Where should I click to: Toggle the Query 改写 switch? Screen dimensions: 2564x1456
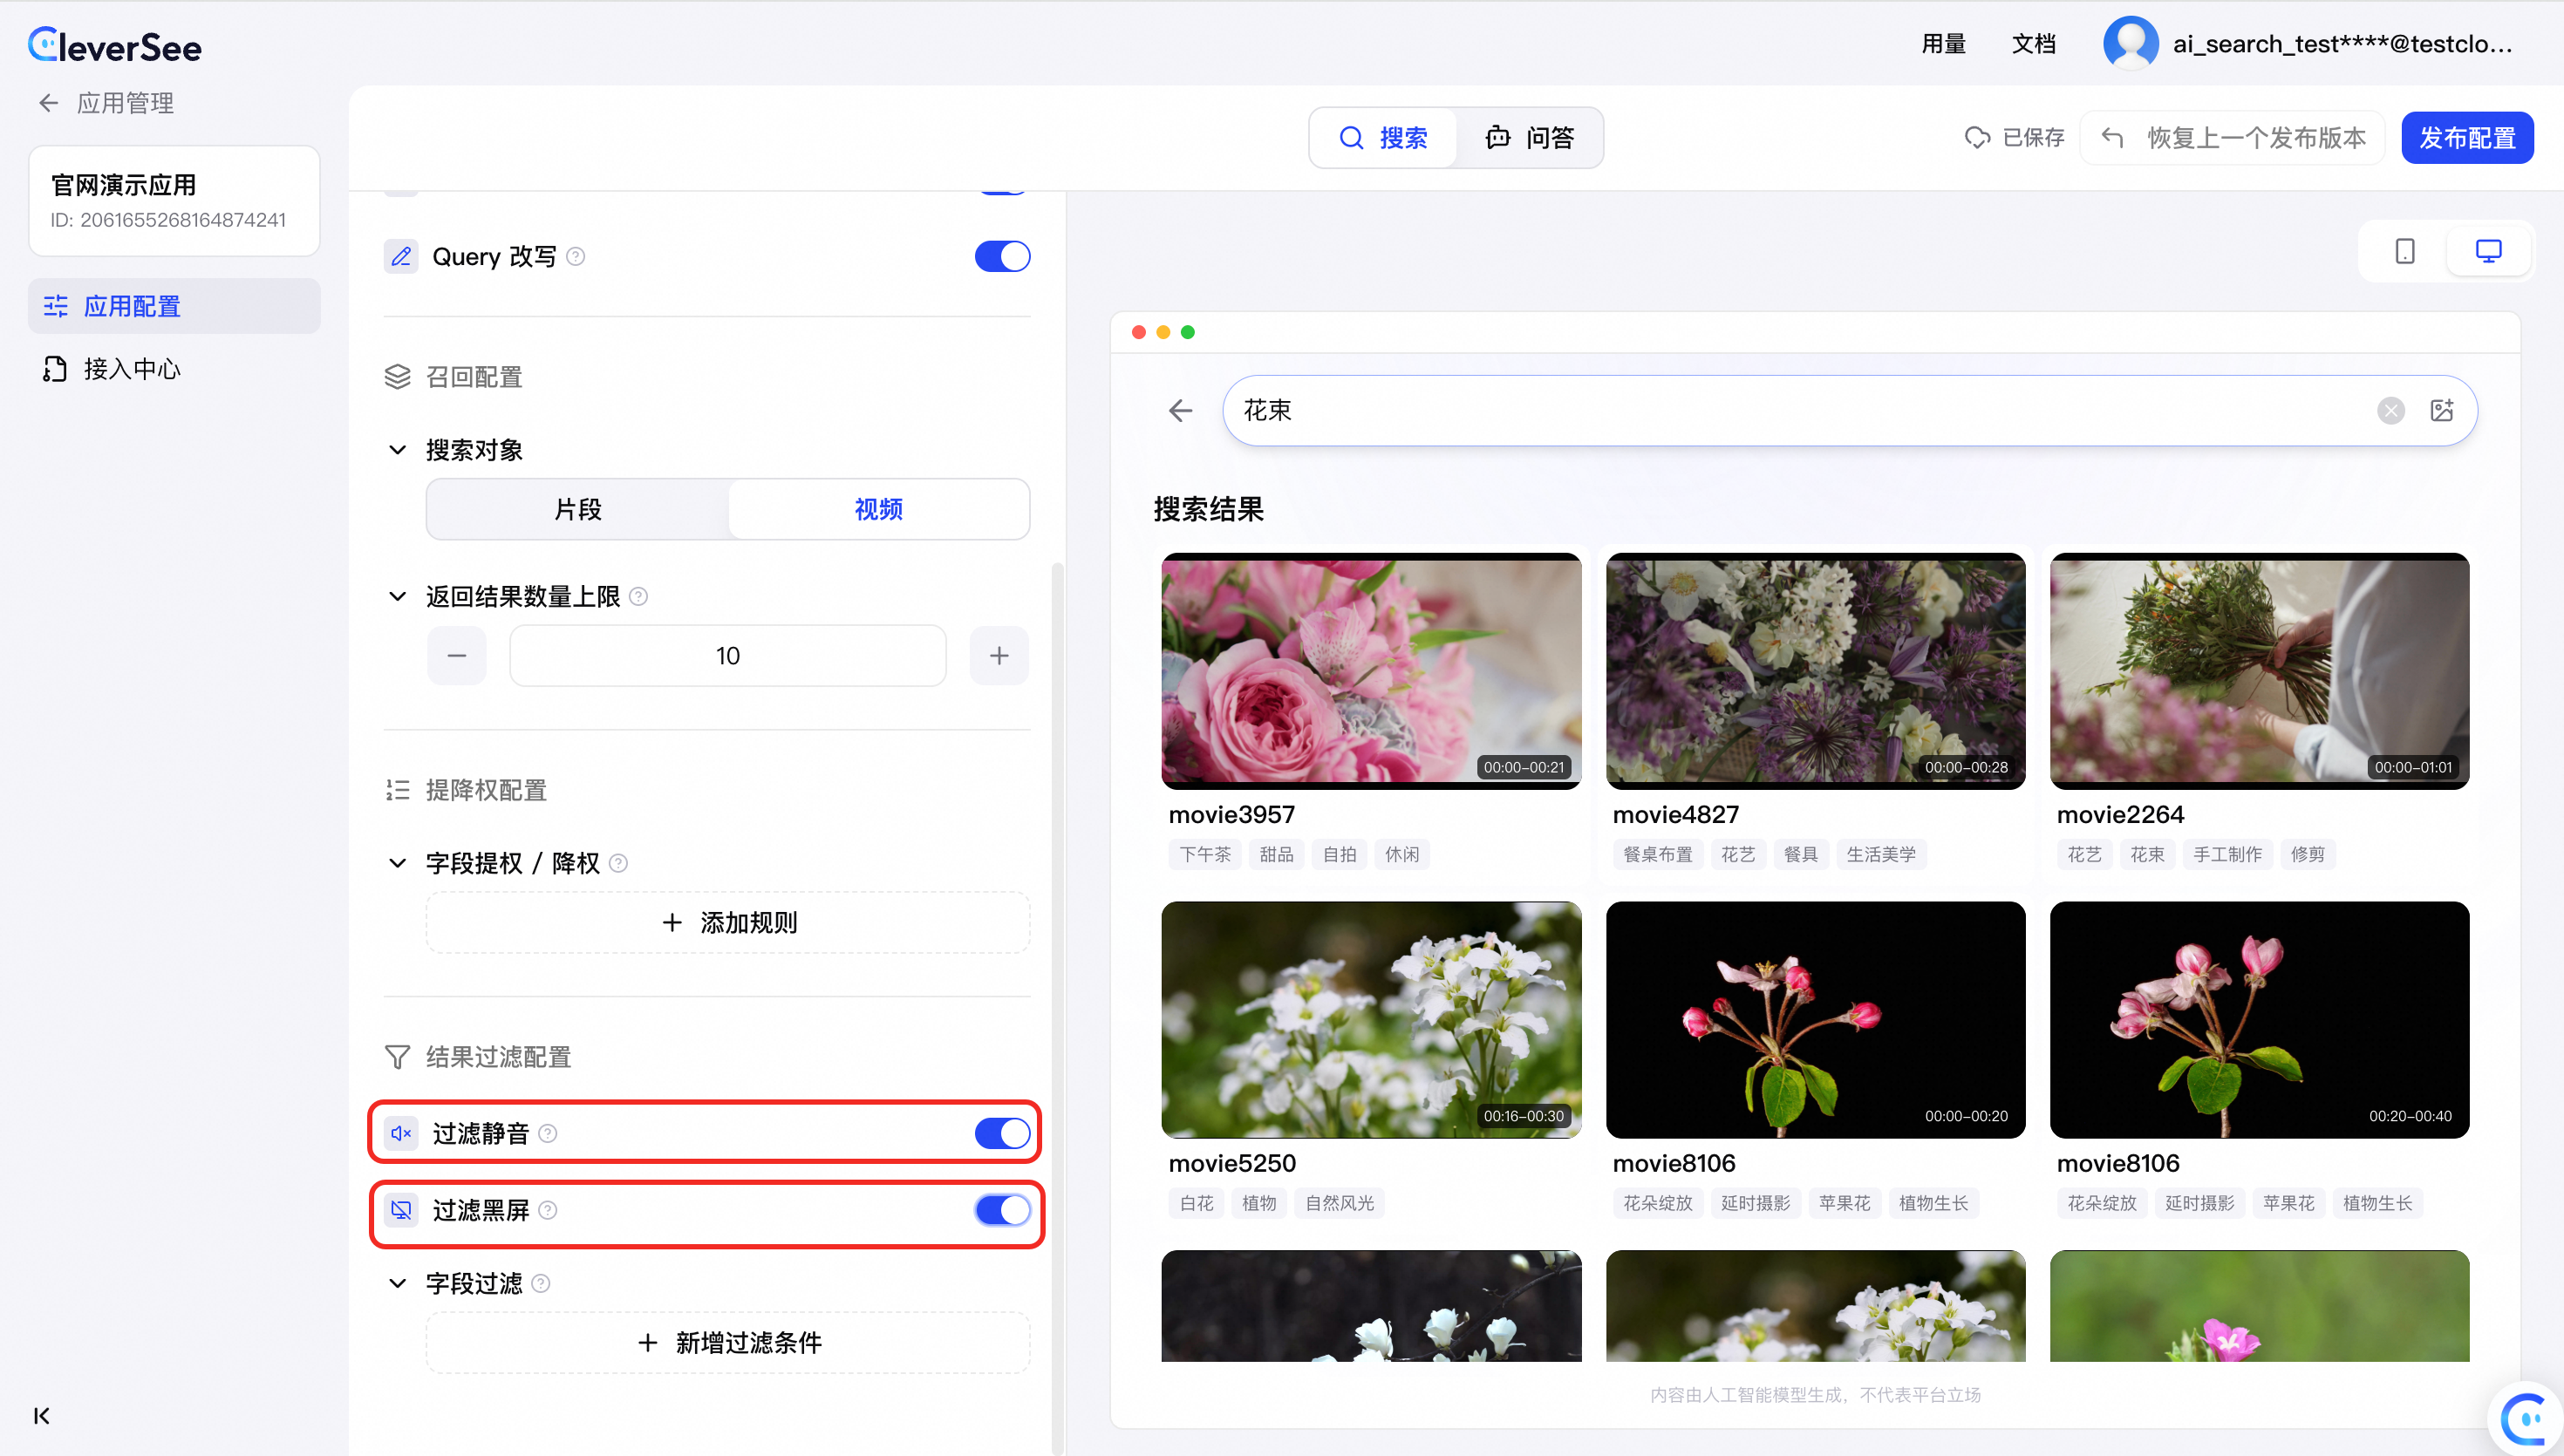tap(1002, 257)
